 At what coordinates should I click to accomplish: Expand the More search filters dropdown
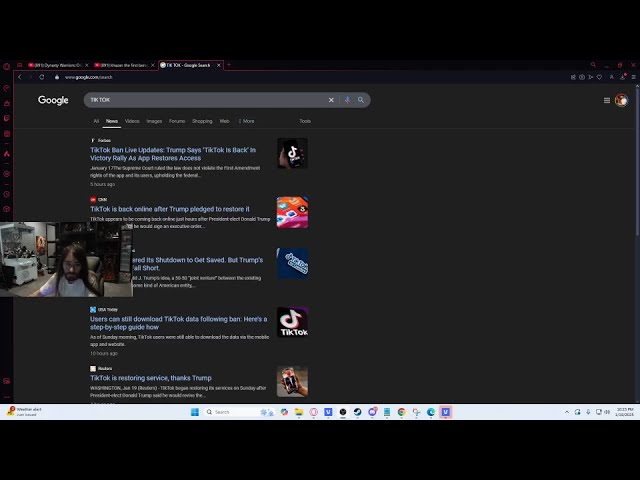(246, 121)
